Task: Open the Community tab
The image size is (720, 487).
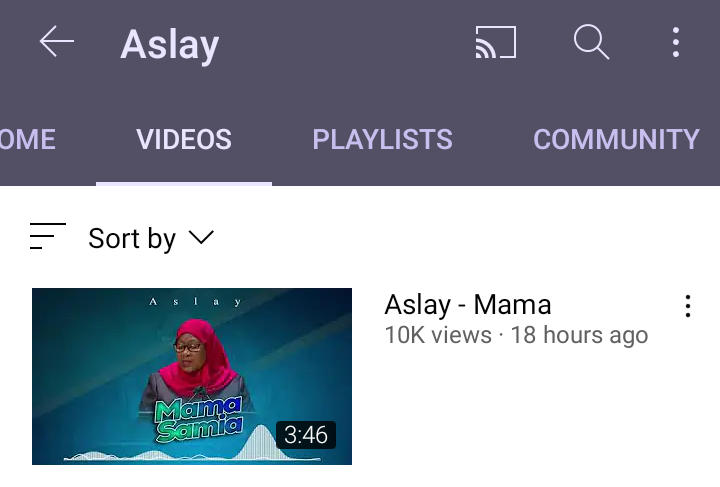Action: tap(616, 139)
